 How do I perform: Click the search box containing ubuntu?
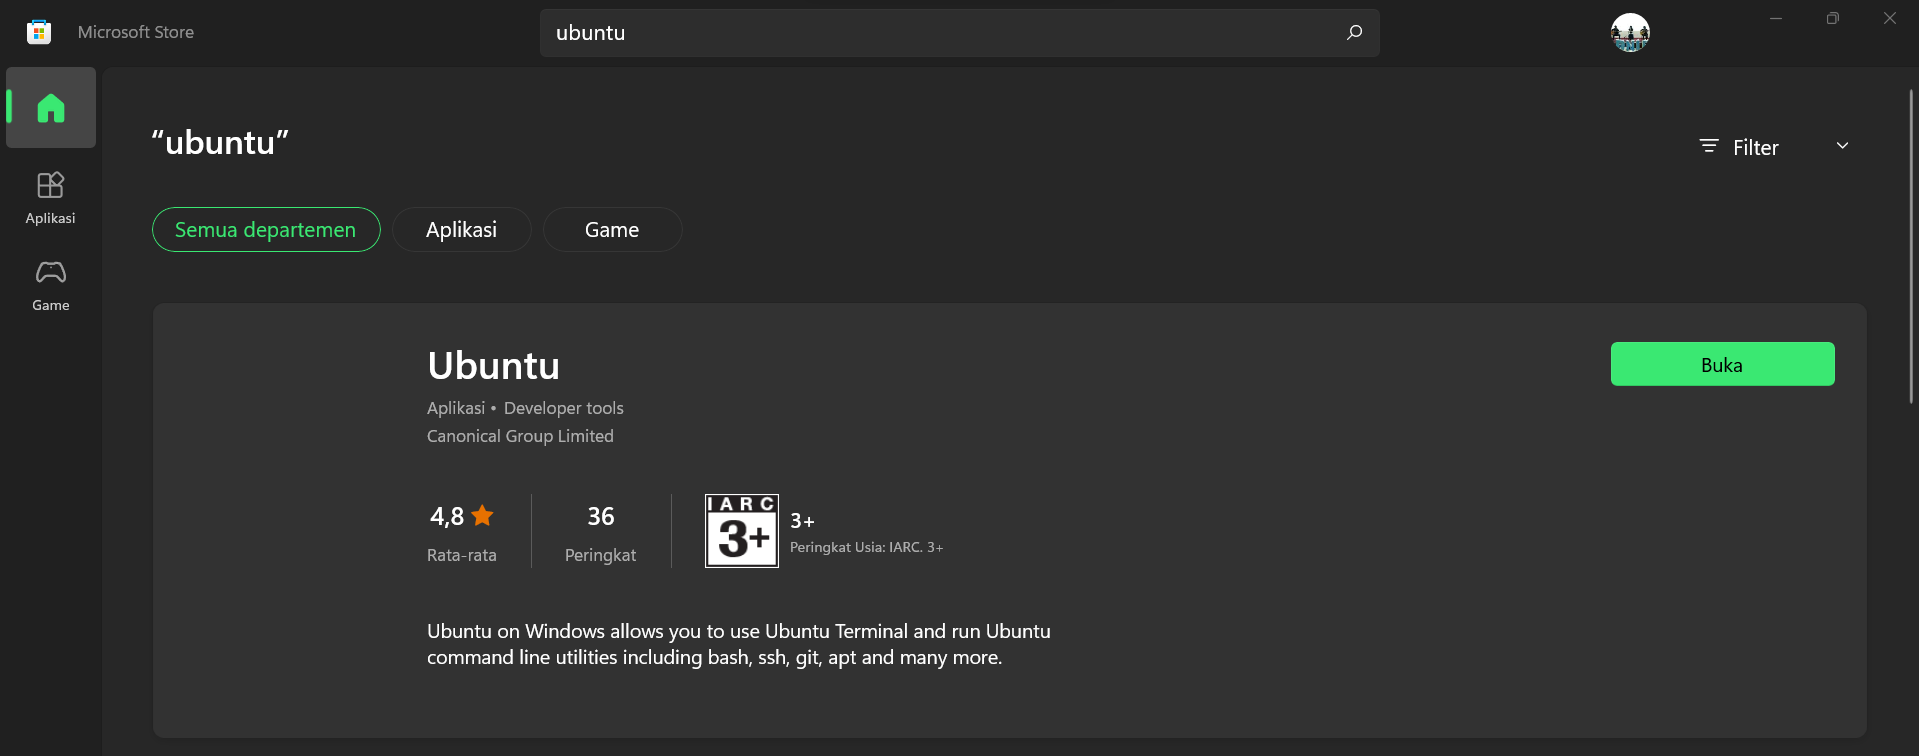click(959, 32)
